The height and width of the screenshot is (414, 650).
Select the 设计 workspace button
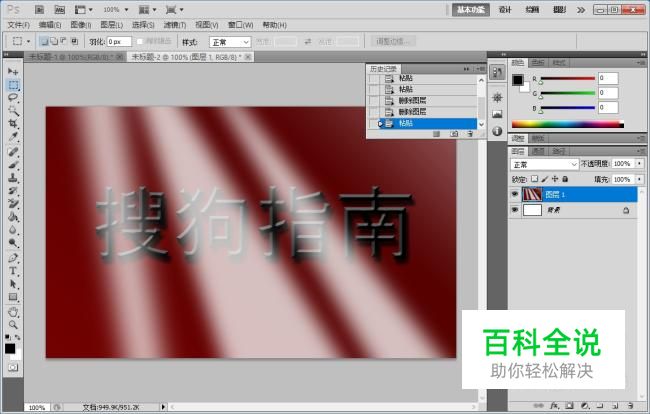[x=505, y=10]
